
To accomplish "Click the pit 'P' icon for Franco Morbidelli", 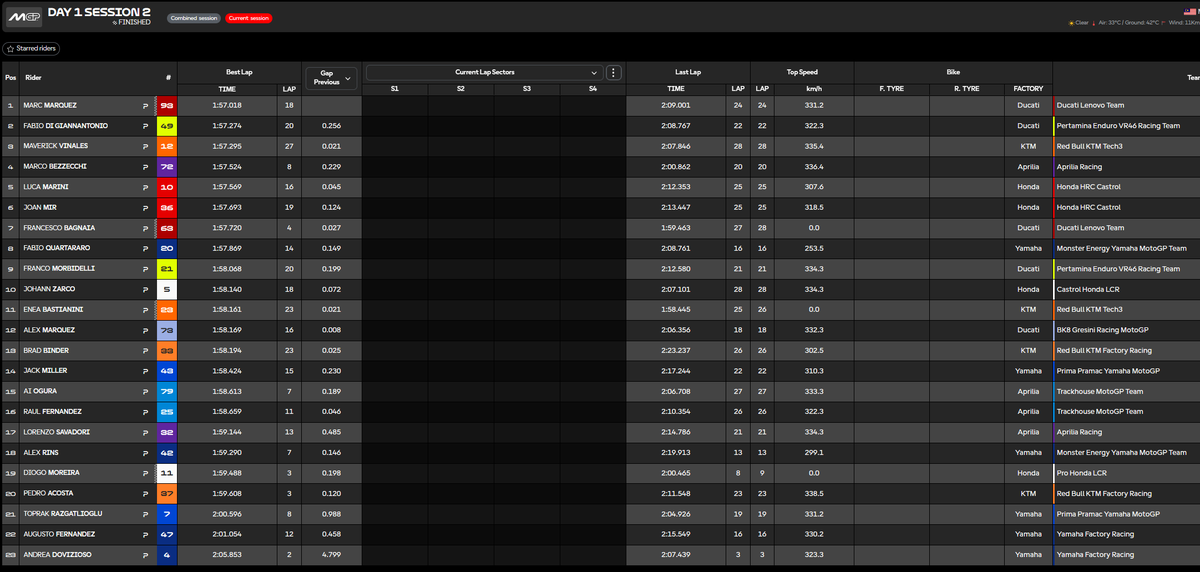I will click(x=146, y=269).
